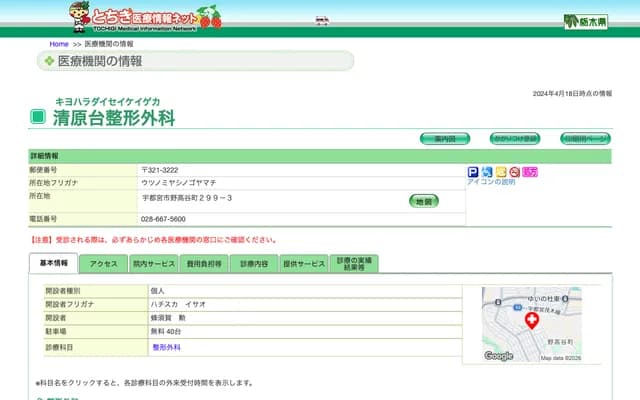Click the Home breadcrumb link

click(x=59, y=44)
